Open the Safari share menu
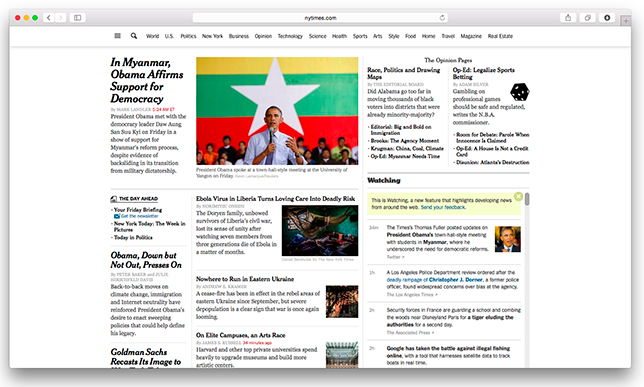 click(568, 18)
